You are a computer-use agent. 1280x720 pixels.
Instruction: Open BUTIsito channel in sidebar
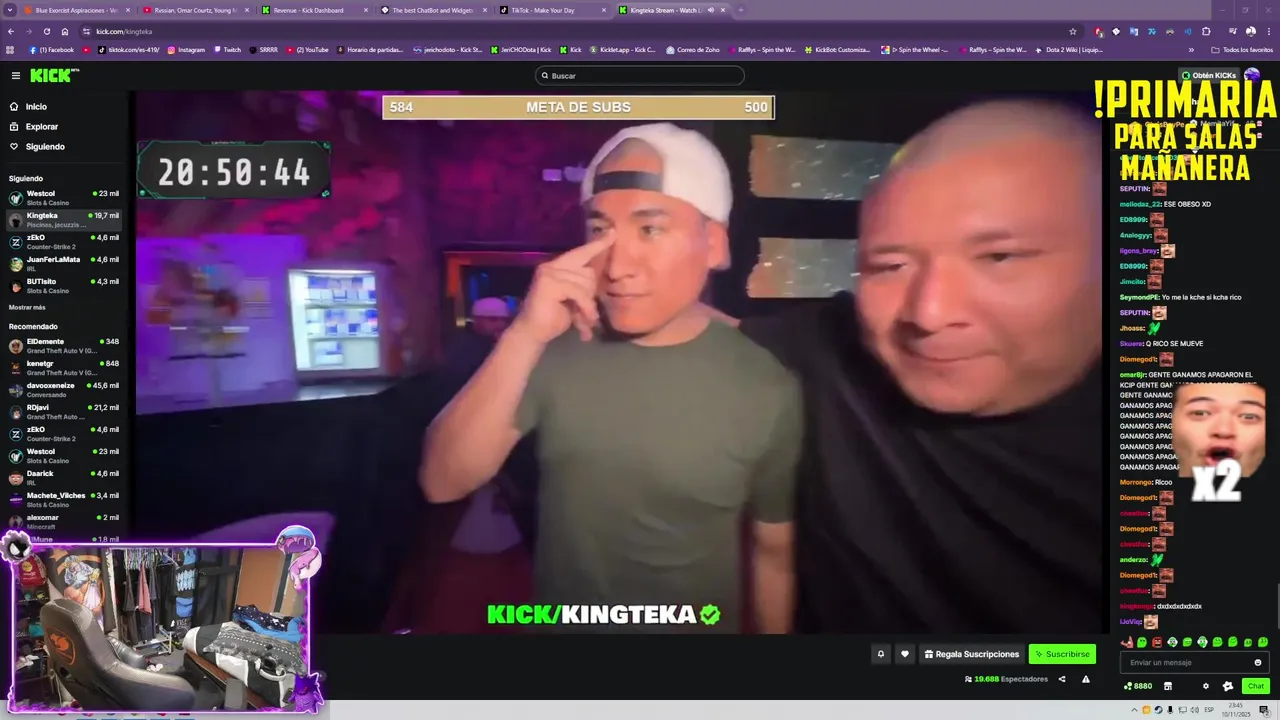pos(64,285)
